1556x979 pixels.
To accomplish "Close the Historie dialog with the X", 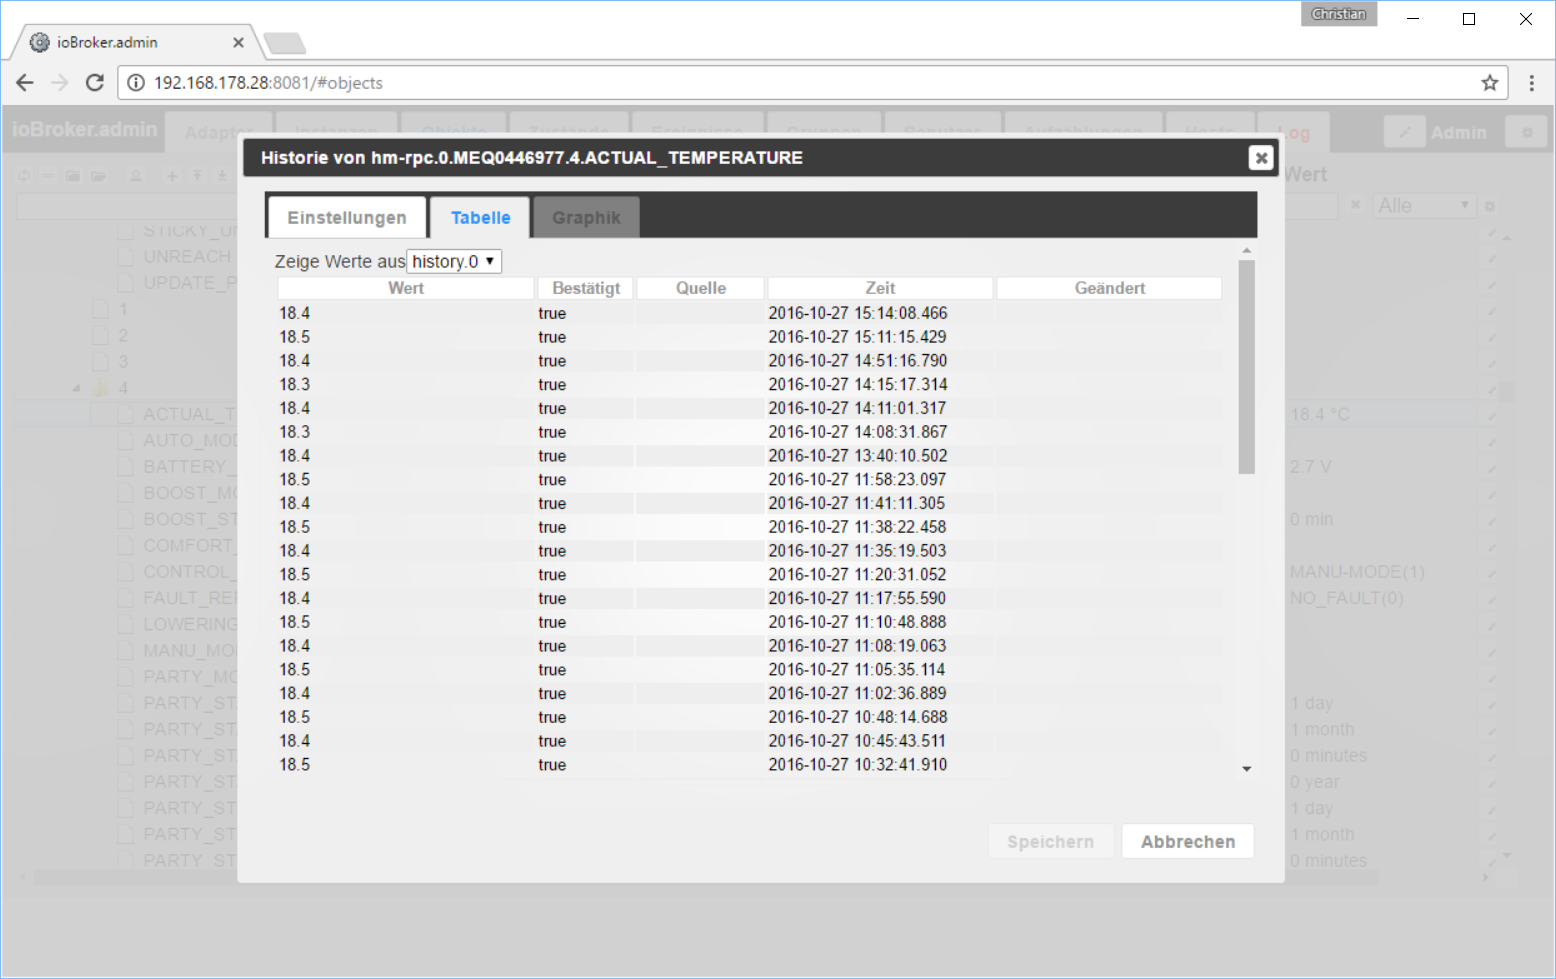I will click(1261, 158).
